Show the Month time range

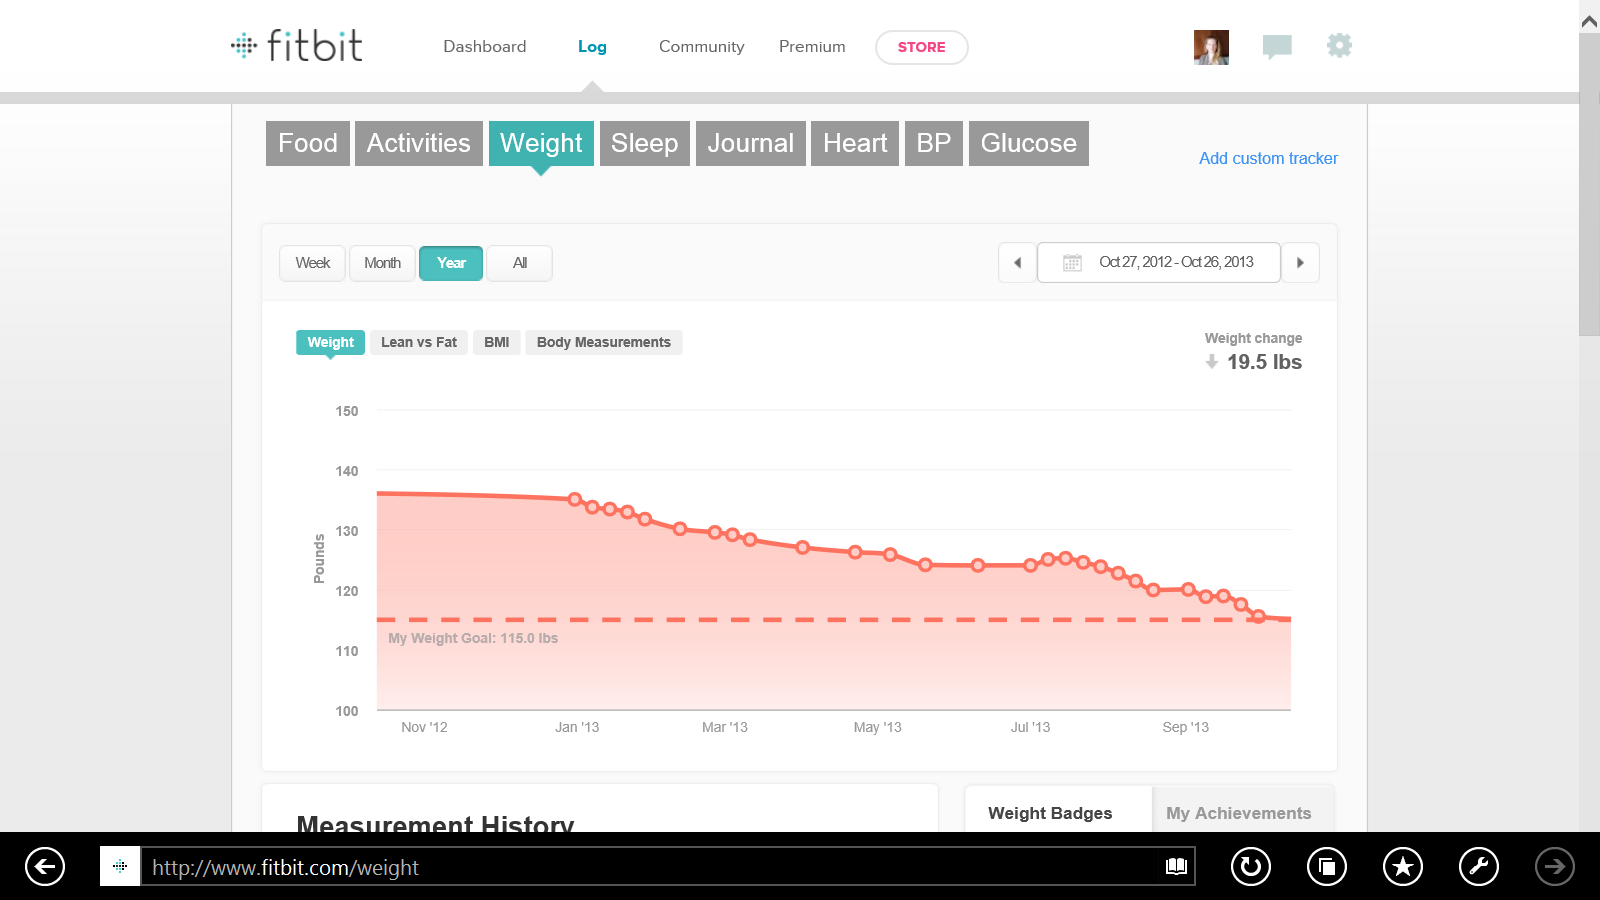tap(383, 263)
